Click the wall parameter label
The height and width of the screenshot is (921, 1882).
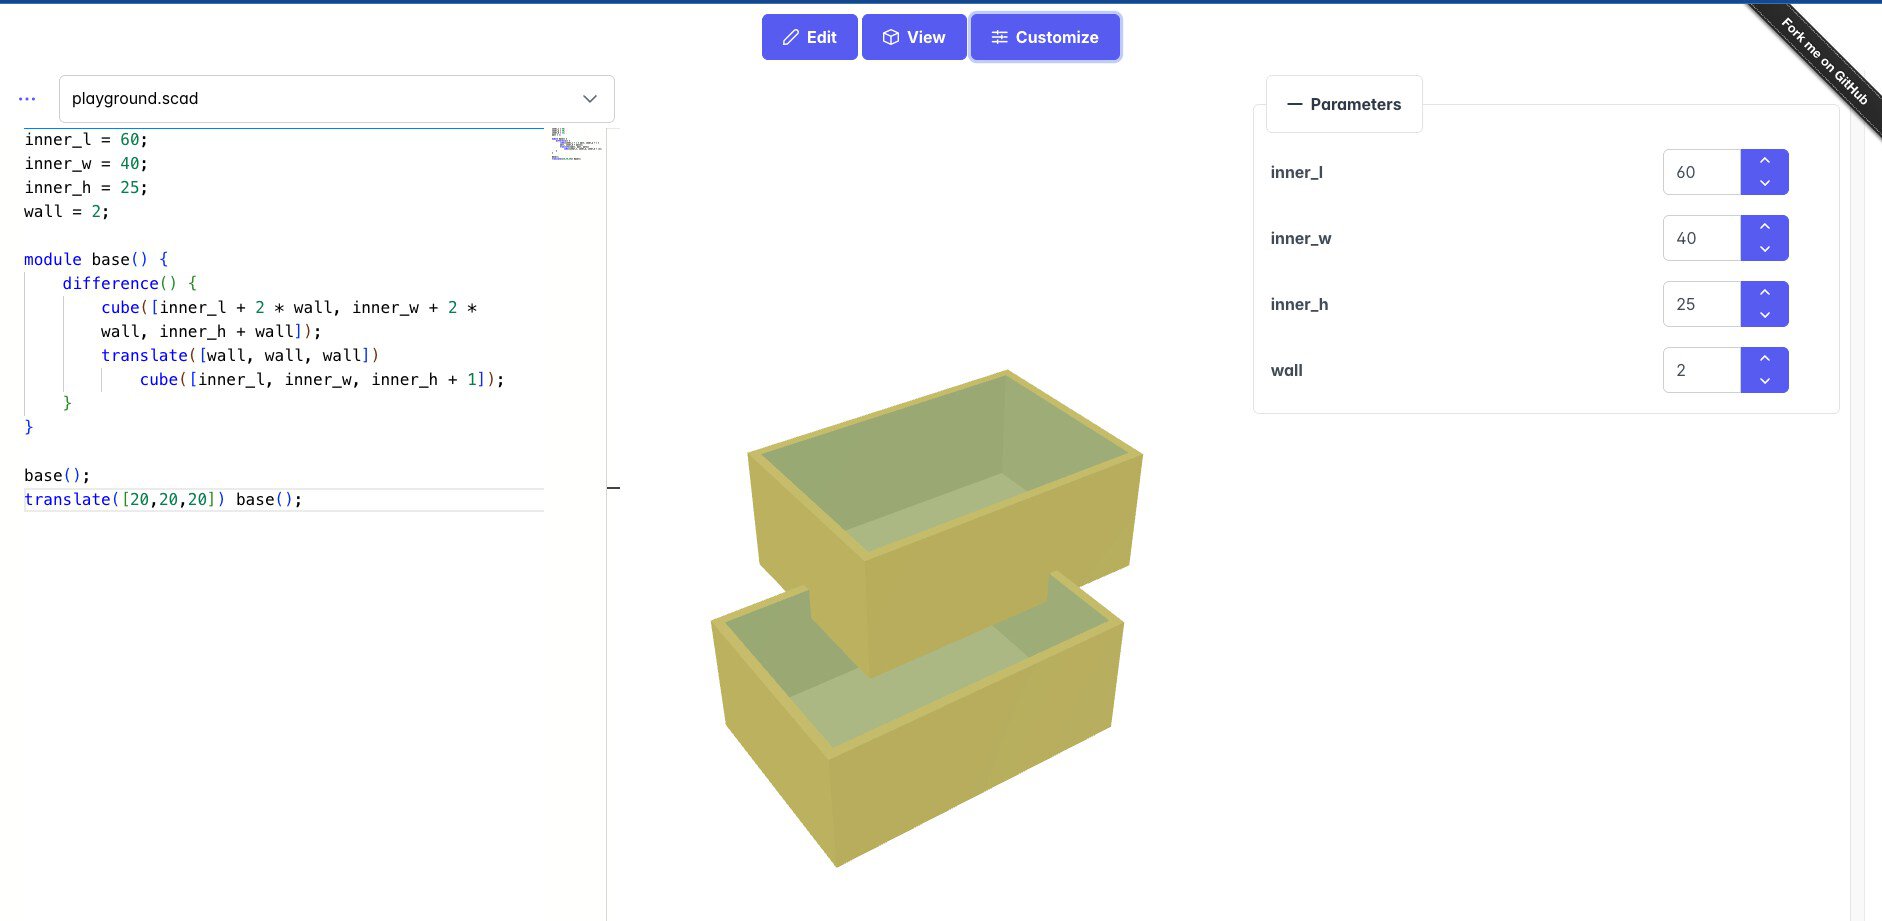1286,370
